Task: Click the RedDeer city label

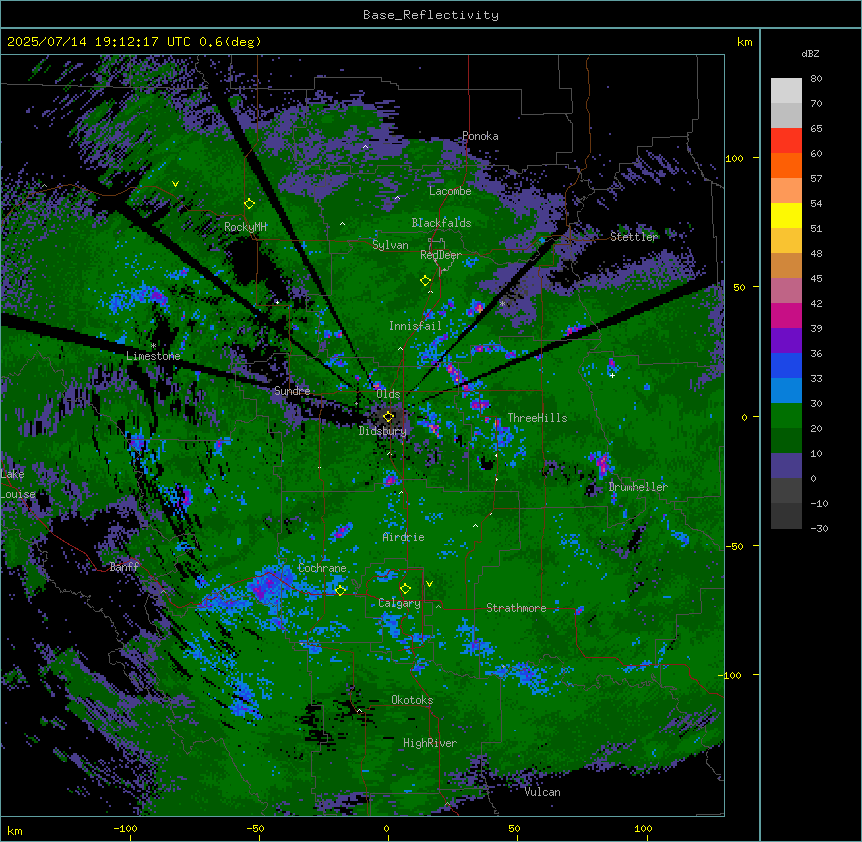Action: coord(441,255)
